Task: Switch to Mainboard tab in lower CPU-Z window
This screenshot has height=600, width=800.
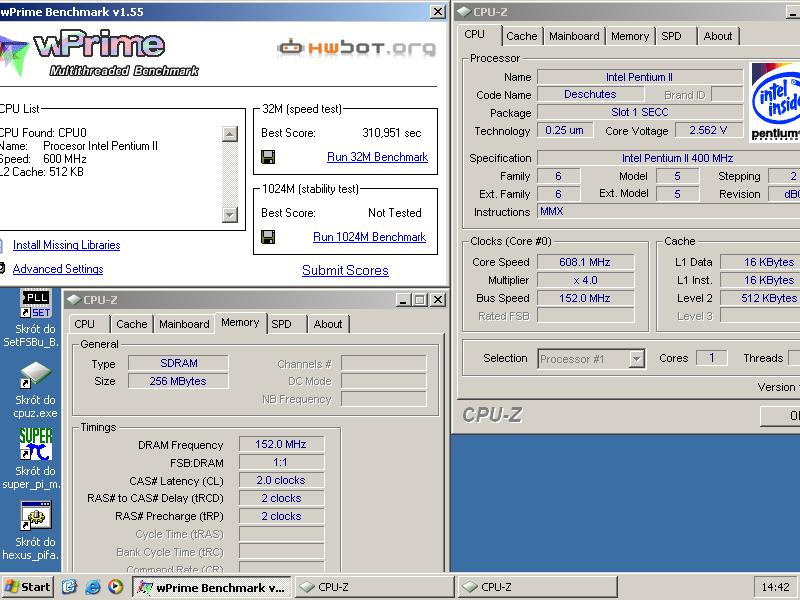Action: click(184, 324)
